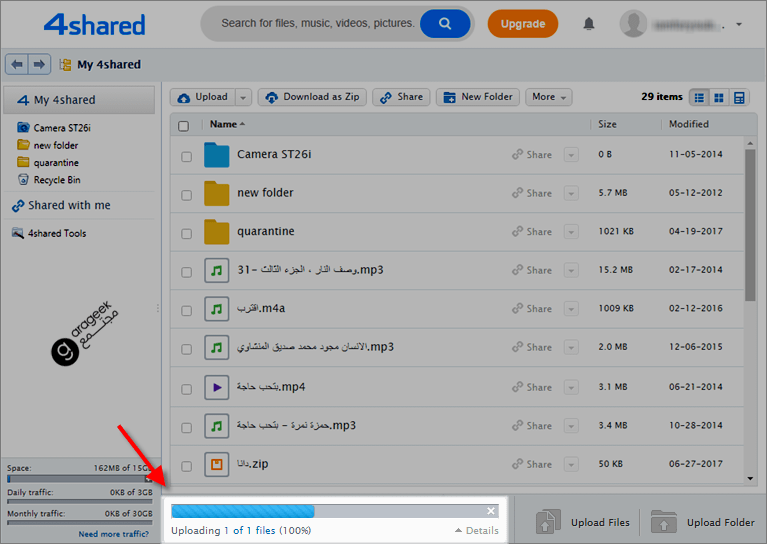Click the search magnifier button
Image resolution: width=767 pixels, height=544 pixels.
[x=445, y=23]
